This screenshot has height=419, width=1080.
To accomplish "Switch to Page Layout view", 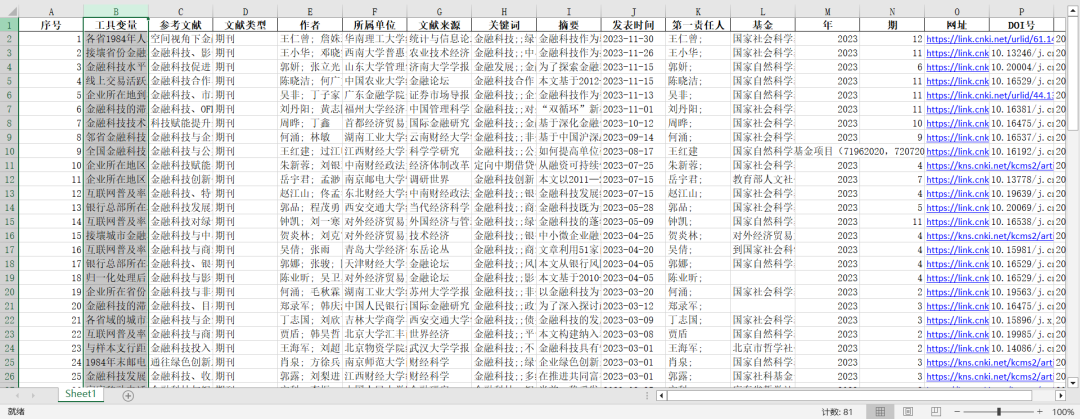I will pos(906,411).
